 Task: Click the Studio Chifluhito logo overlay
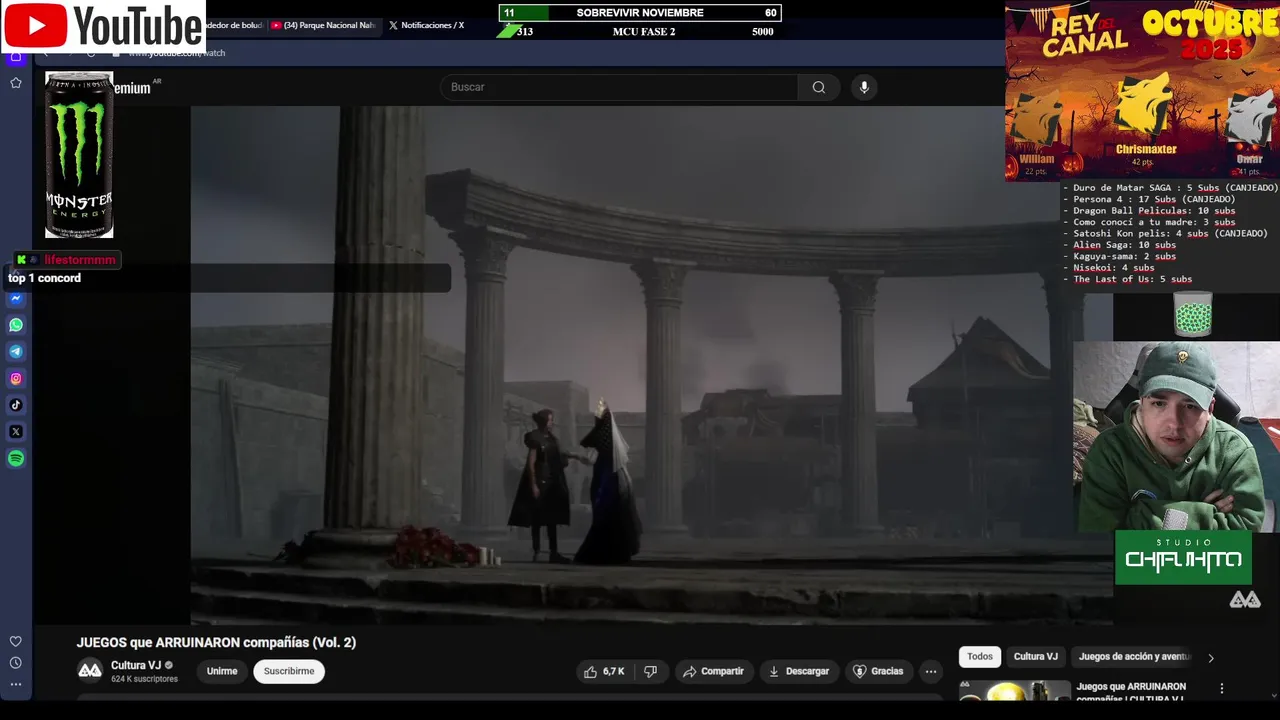(x=1183, y=557)
